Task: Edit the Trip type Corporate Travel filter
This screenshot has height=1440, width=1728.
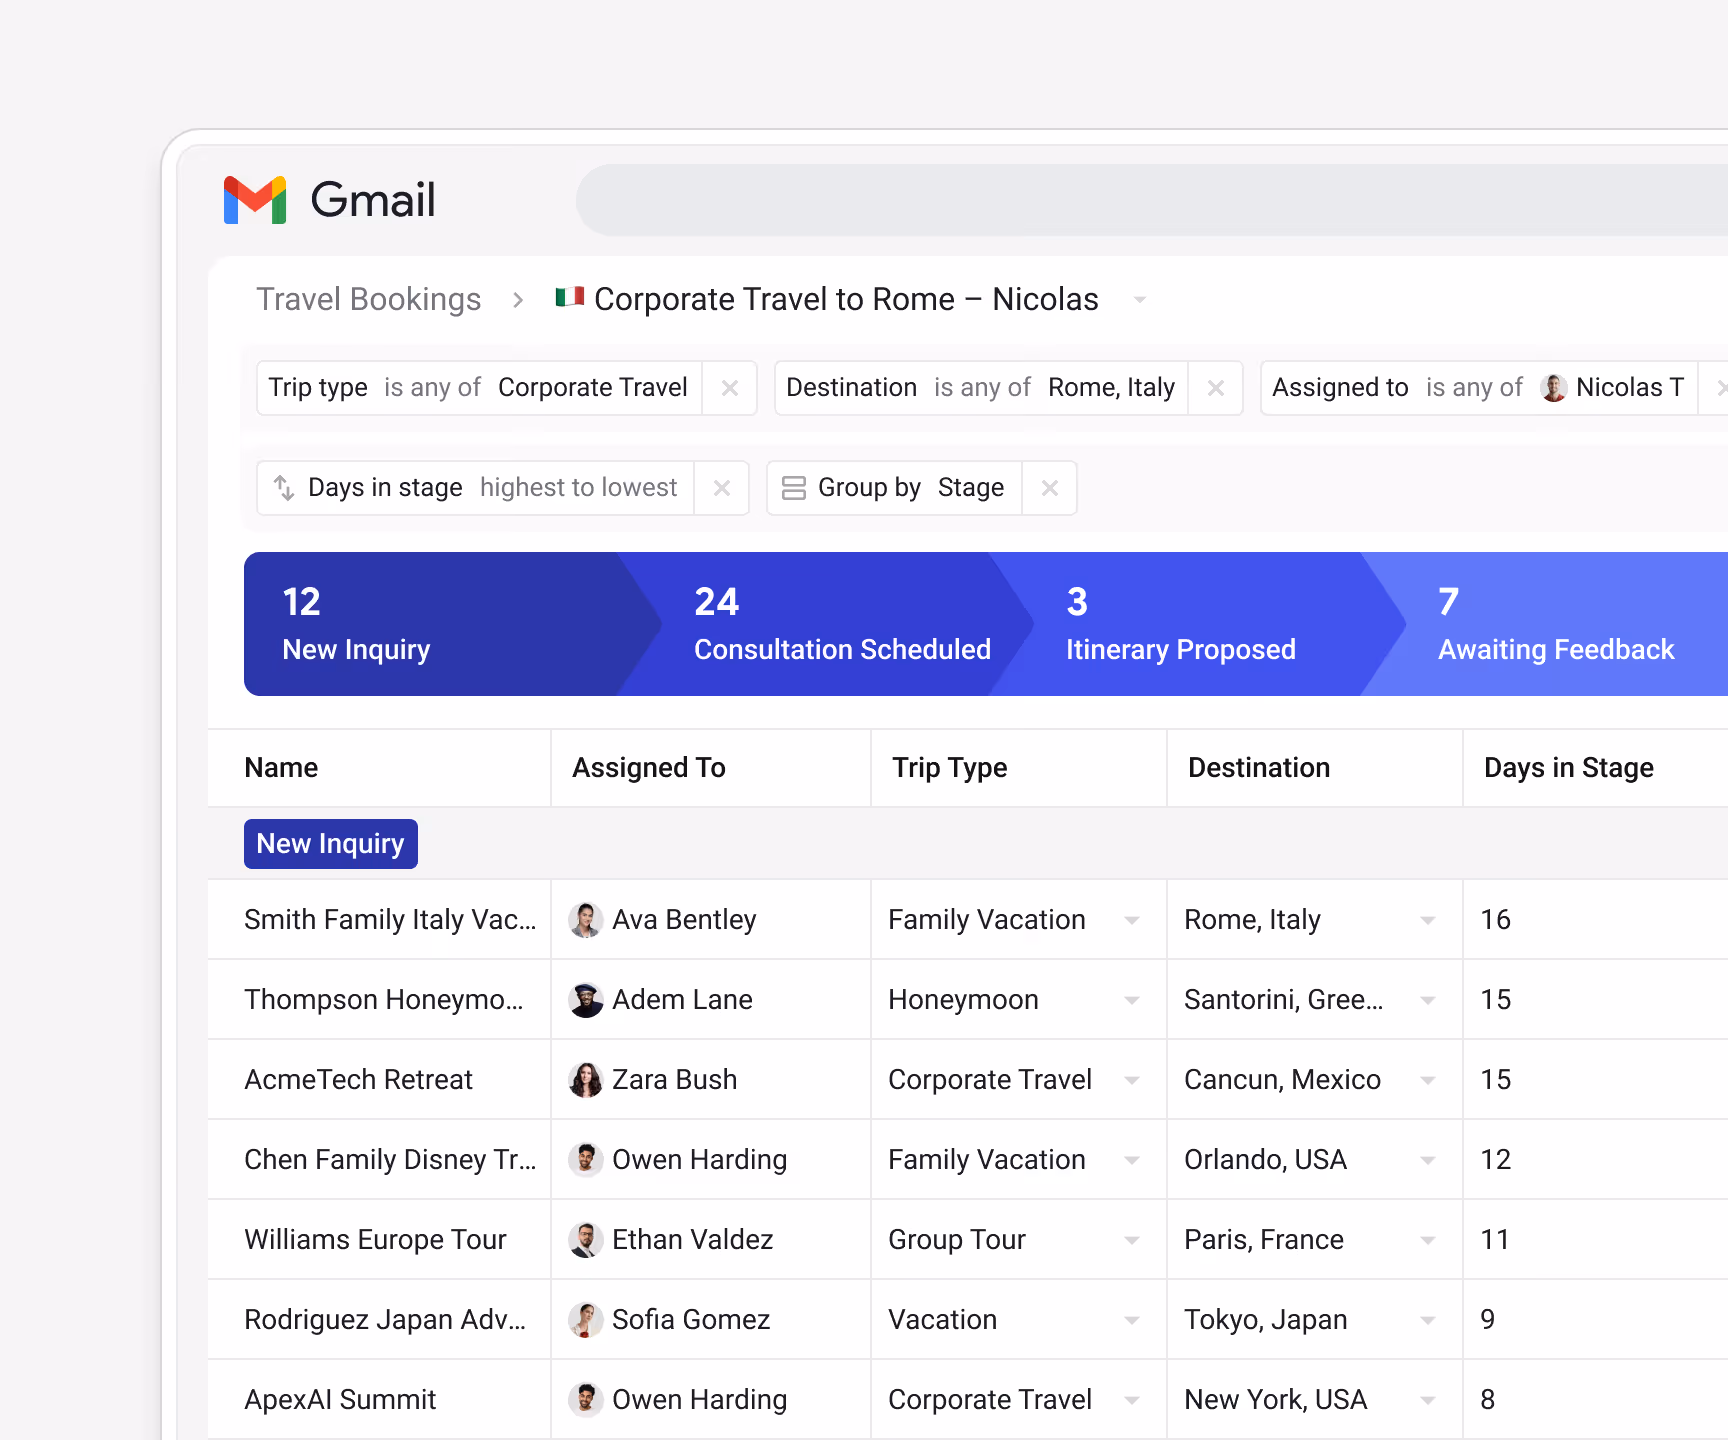Action: click(479, 388)
